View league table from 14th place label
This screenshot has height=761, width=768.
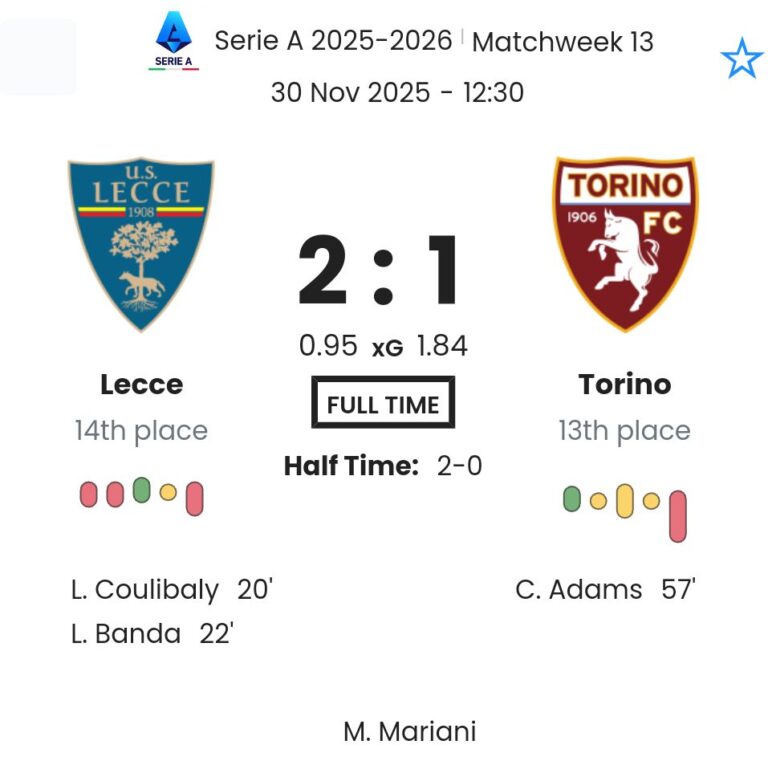(x=141, y=431)
